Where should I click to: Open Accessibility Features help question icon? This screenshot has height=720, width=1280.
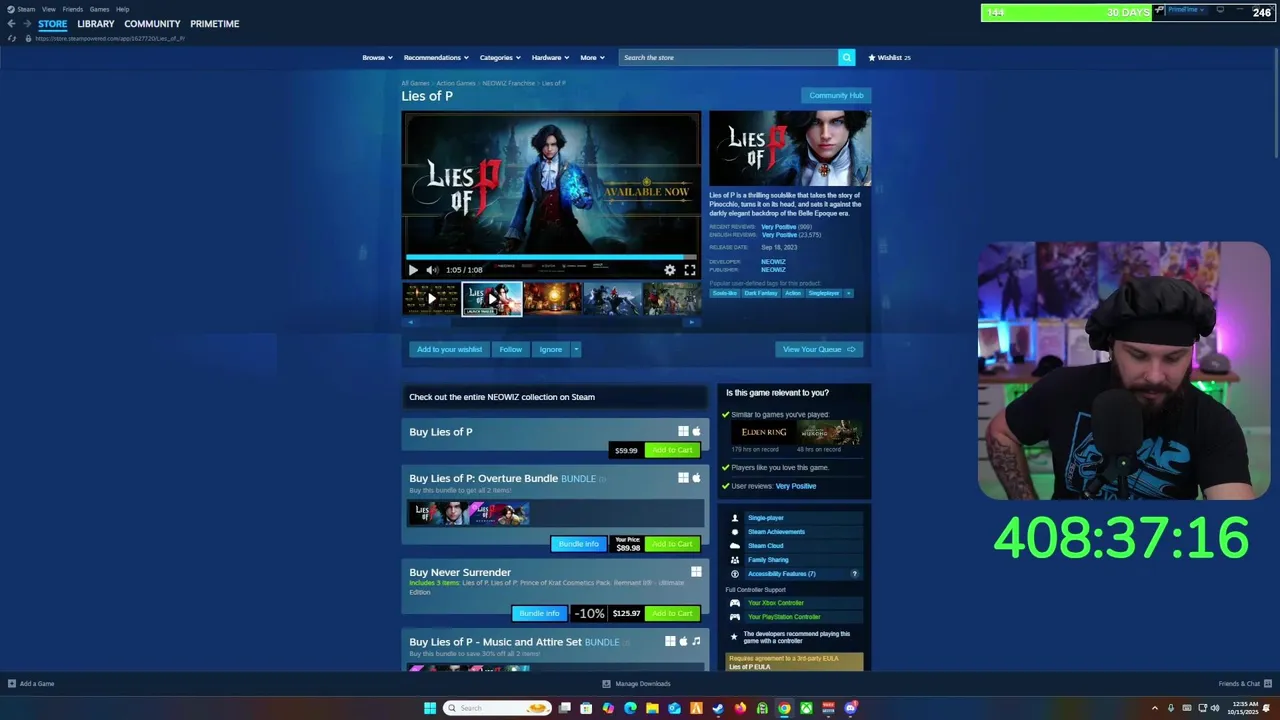coord(854,574)
